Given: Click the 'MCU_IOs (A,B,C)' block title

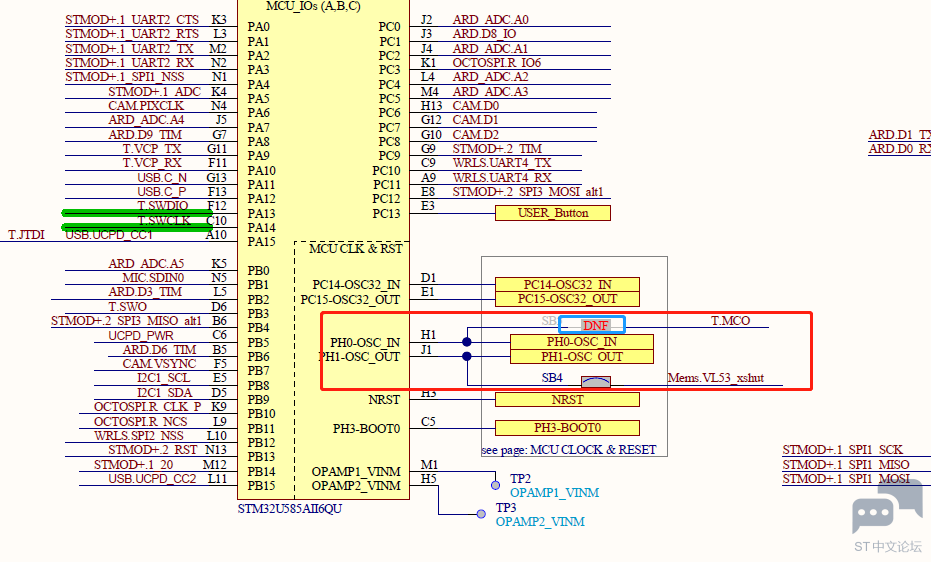Looking at the screenshot, I should tap(314, 7).
